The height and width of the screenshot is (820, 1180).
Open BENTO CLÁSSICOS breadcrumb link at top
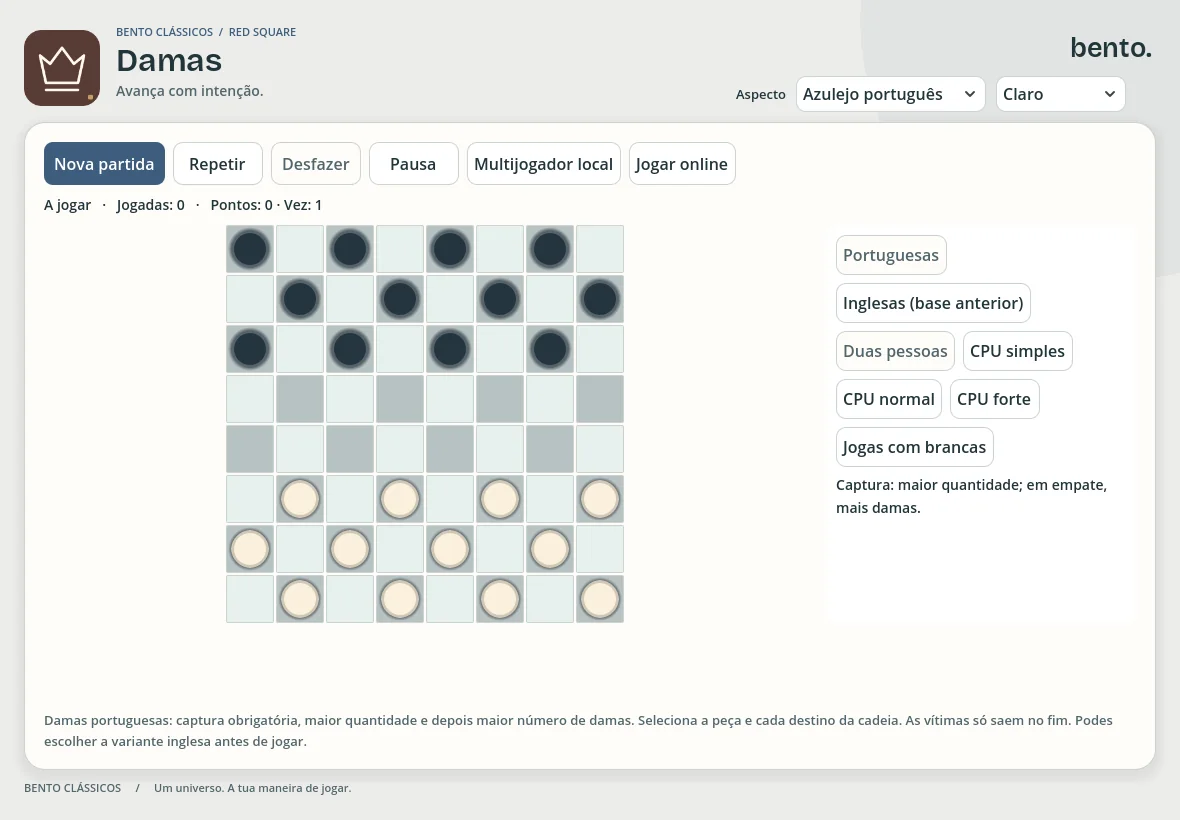click(x=164, y=32)
